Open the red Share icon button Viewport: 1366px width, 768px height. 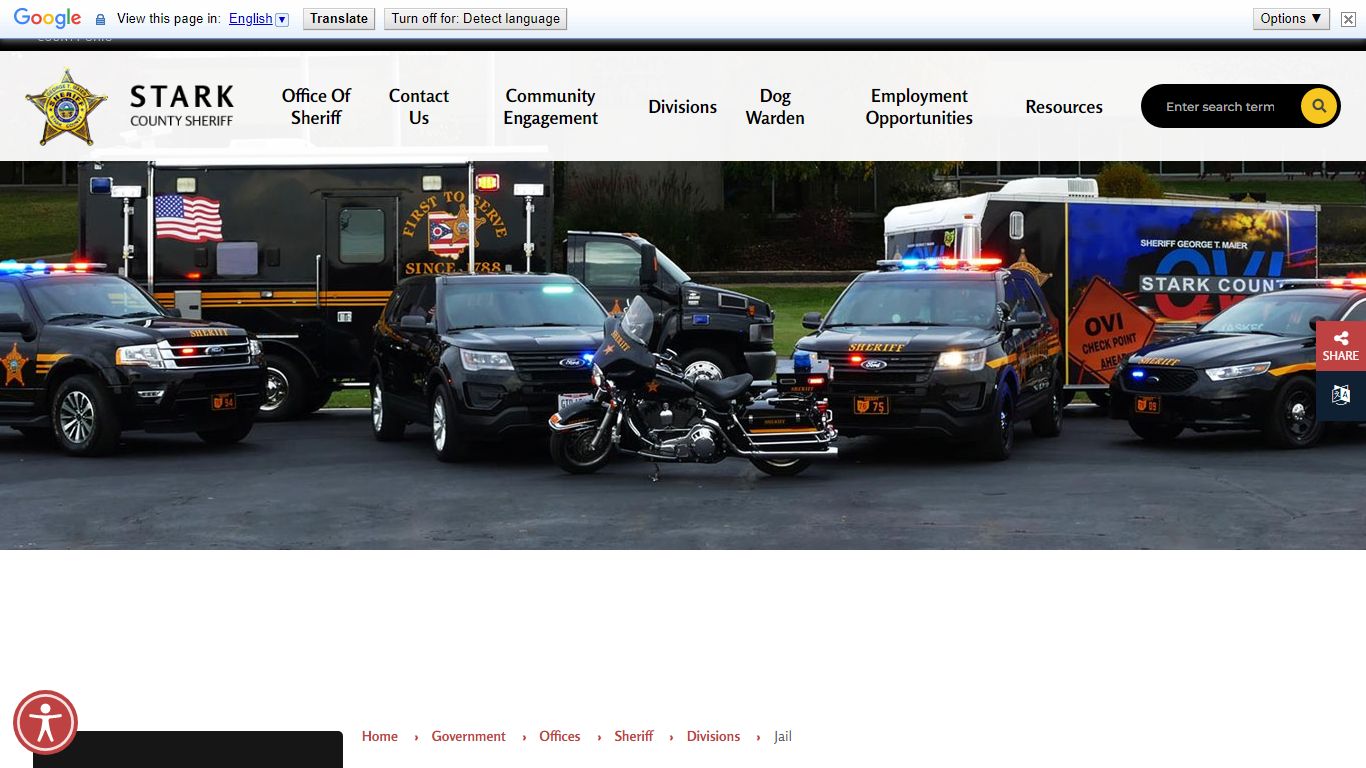(x=1340, y=346)
